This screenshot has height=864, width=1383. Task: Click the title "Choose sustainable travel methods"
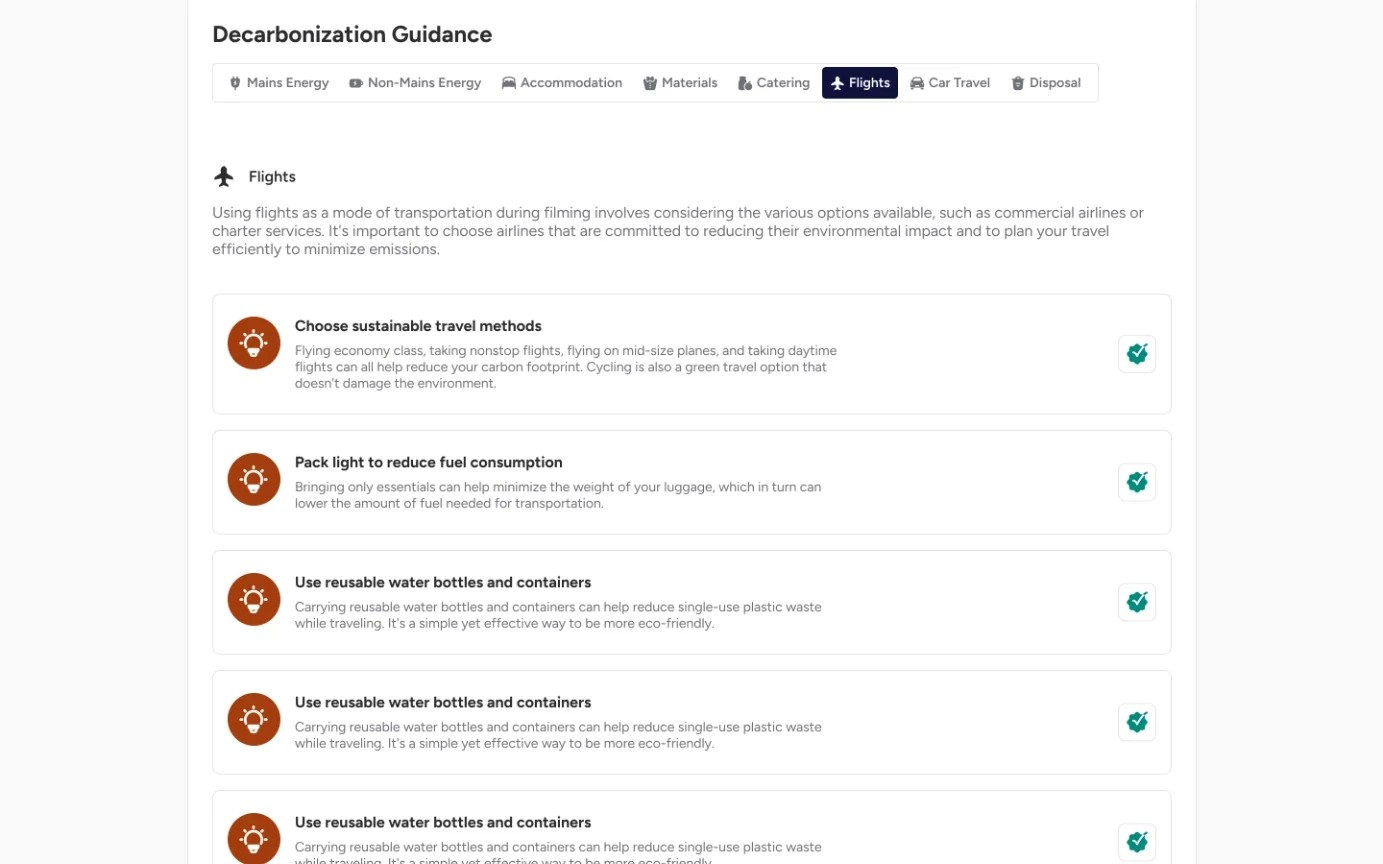click(418, 326)
